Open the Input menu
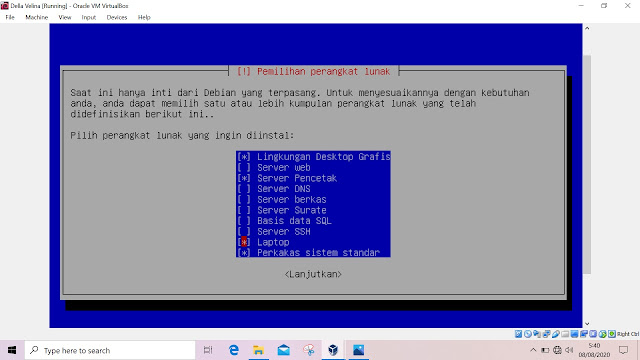 [x=89, y=17]
